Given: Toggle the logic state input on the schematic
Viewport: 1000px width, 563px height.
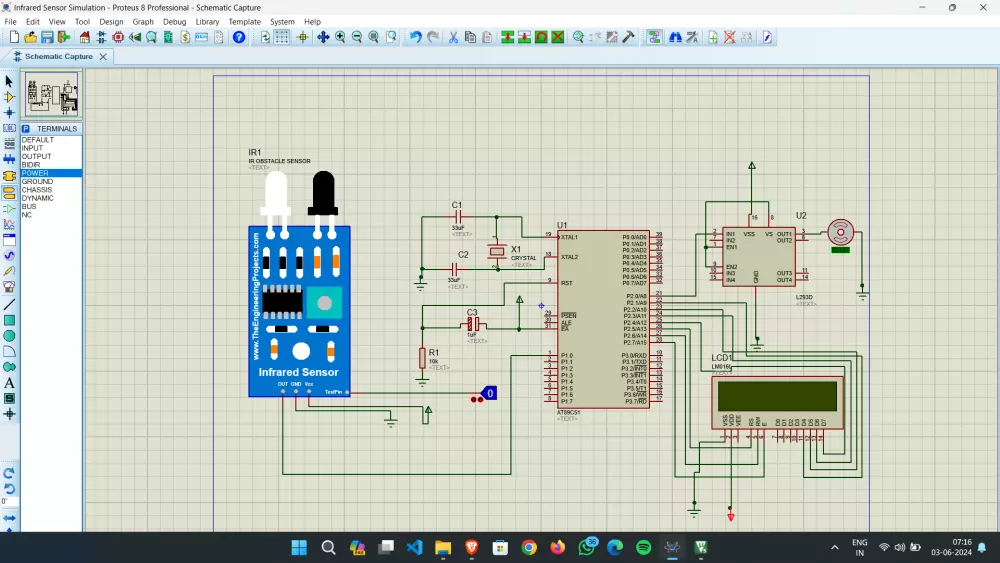Looking at the screenshot, I should (490, 393).
